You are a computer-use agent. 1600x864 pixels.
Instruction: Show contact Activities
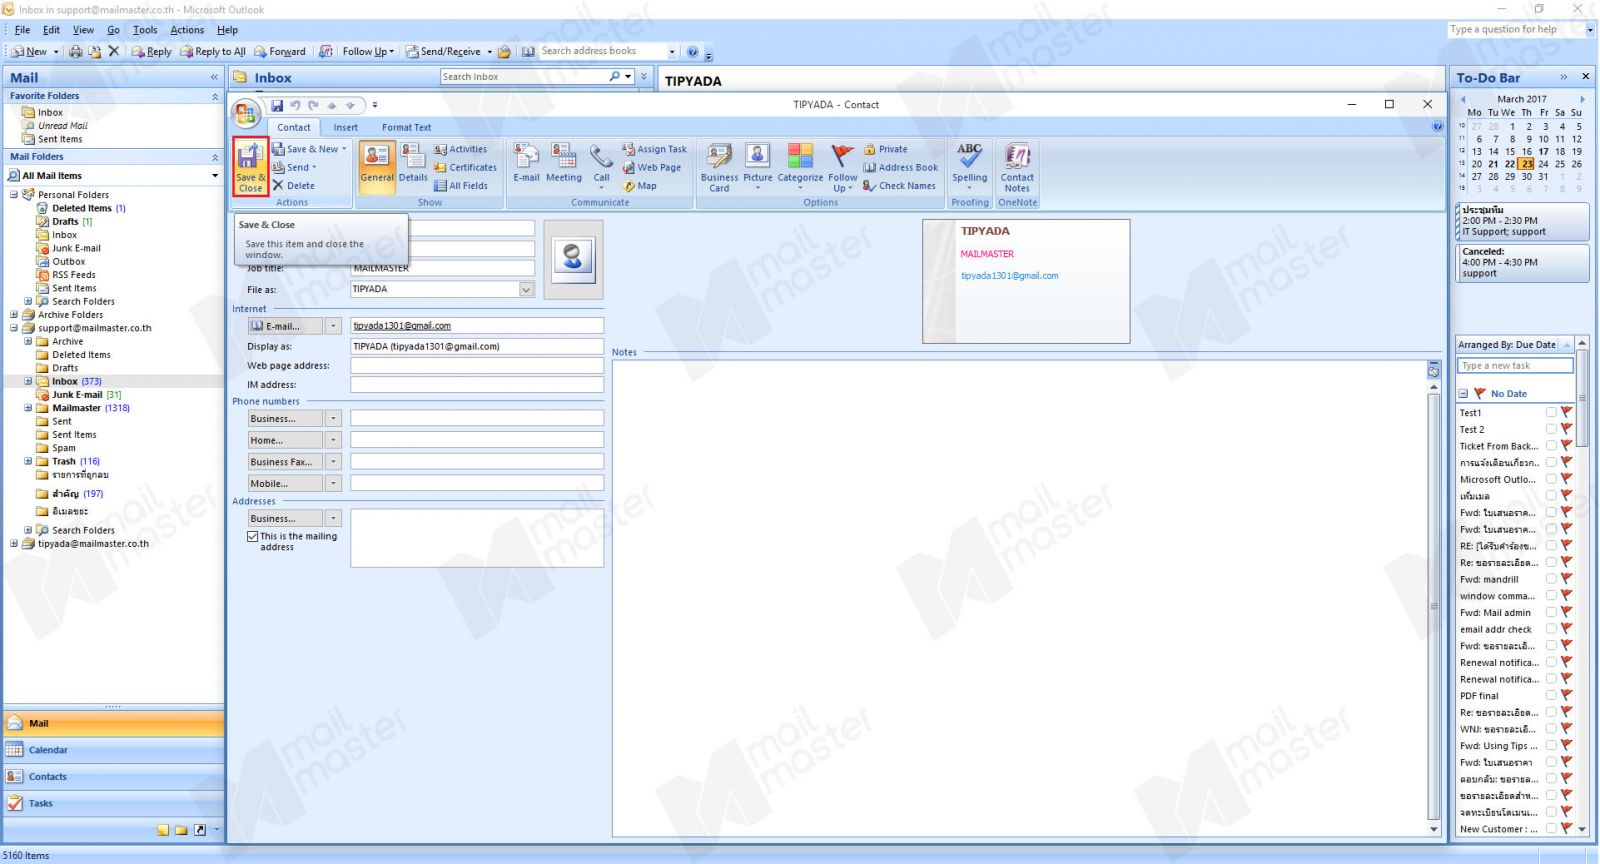click(x=460, y=149)
